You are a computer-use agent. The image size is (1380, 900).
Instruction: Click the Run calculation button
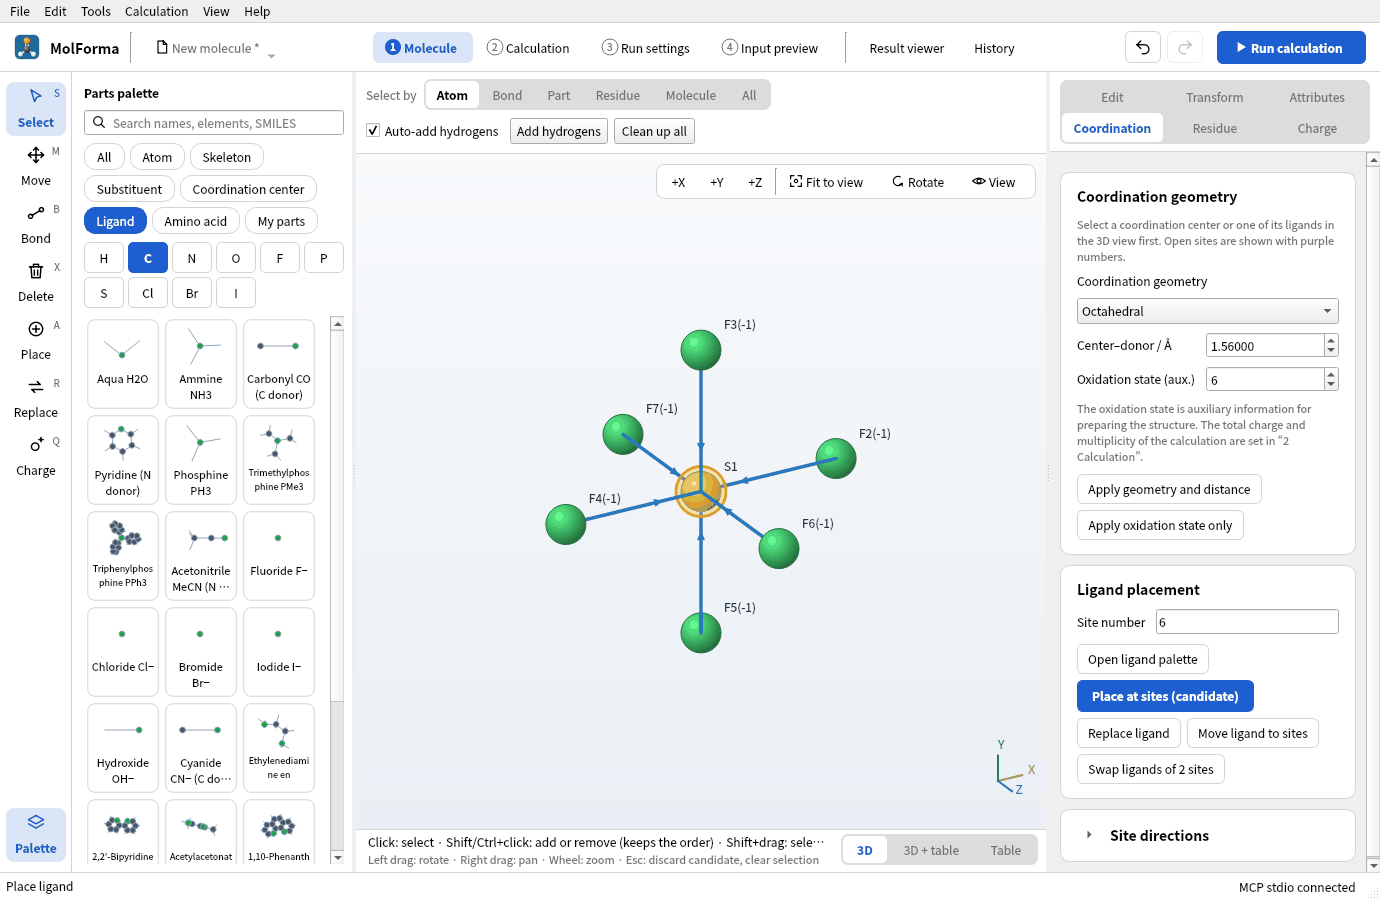[1290, 47]
